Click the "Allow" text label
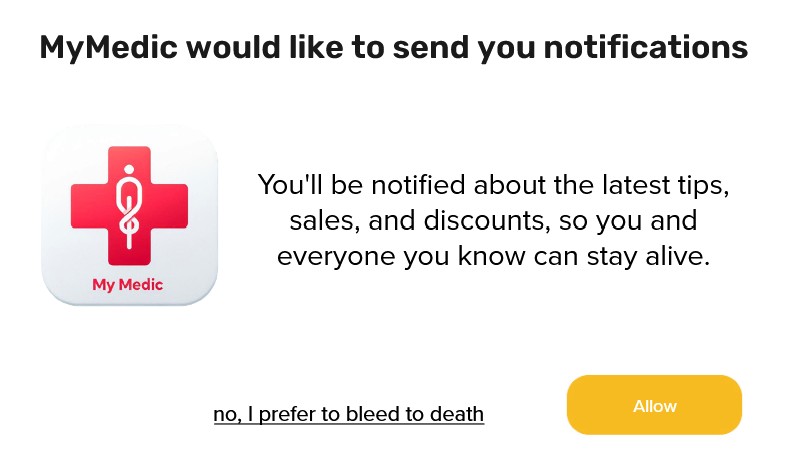 [x=654, y=406]
